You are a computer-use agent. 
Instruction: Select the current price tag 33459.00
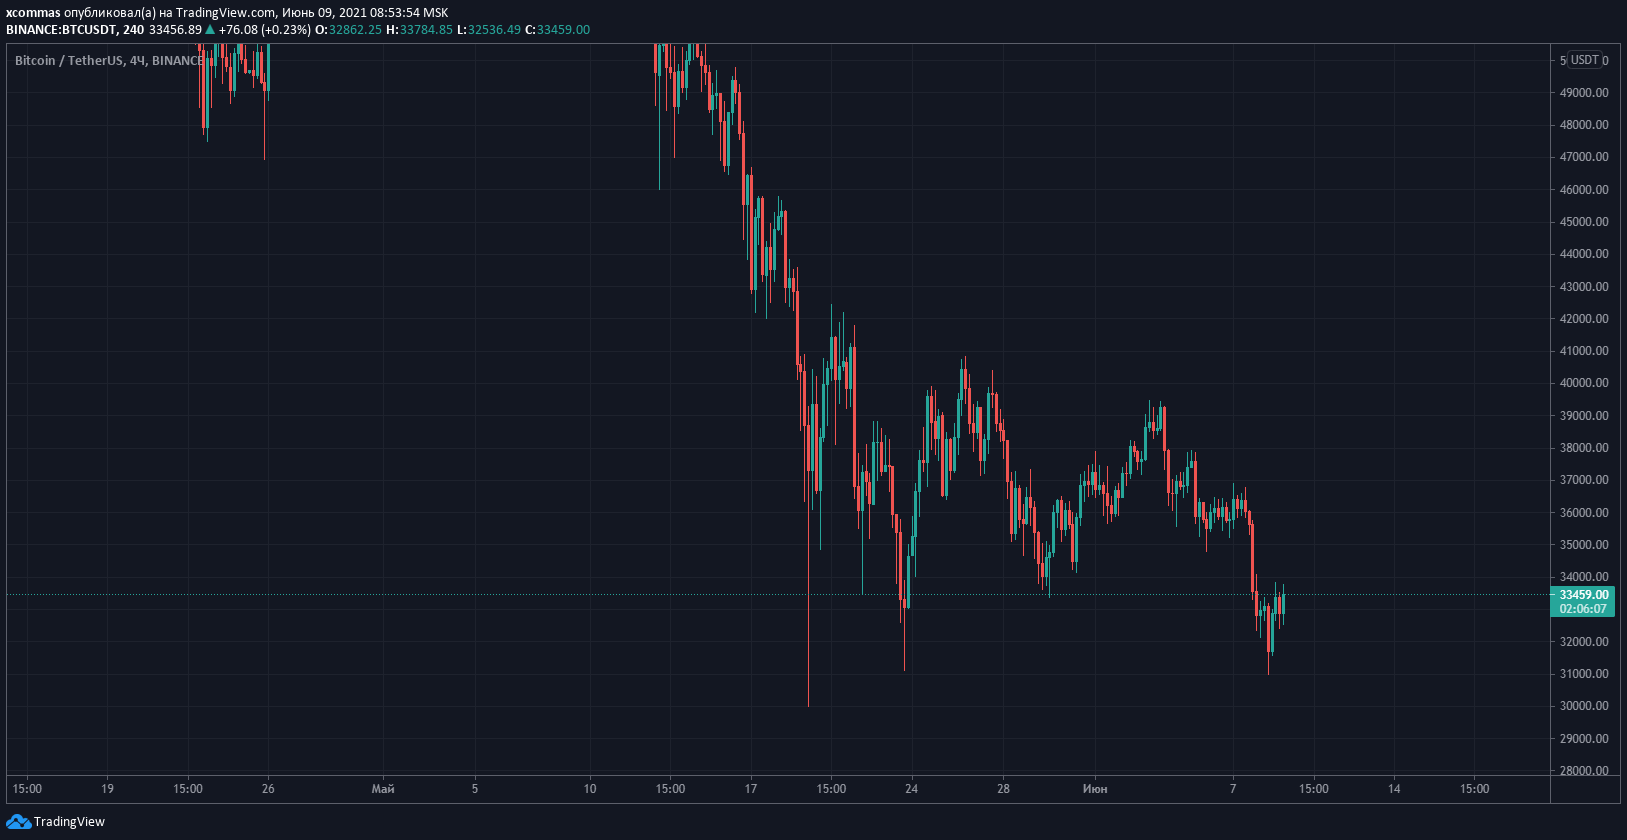(x=1584, y=595)
